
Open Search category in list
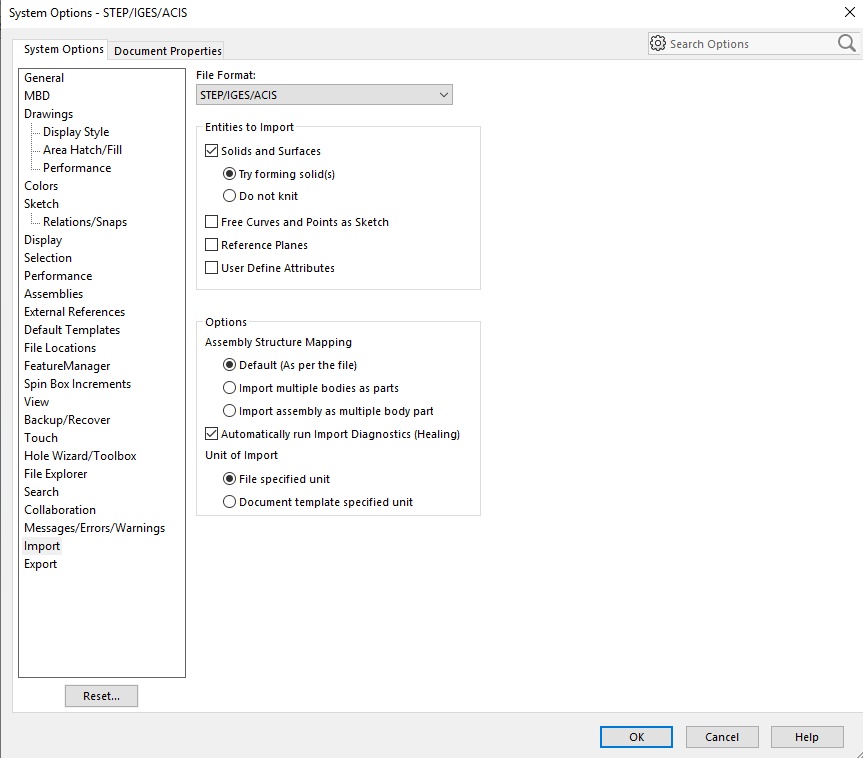point(41,492)
